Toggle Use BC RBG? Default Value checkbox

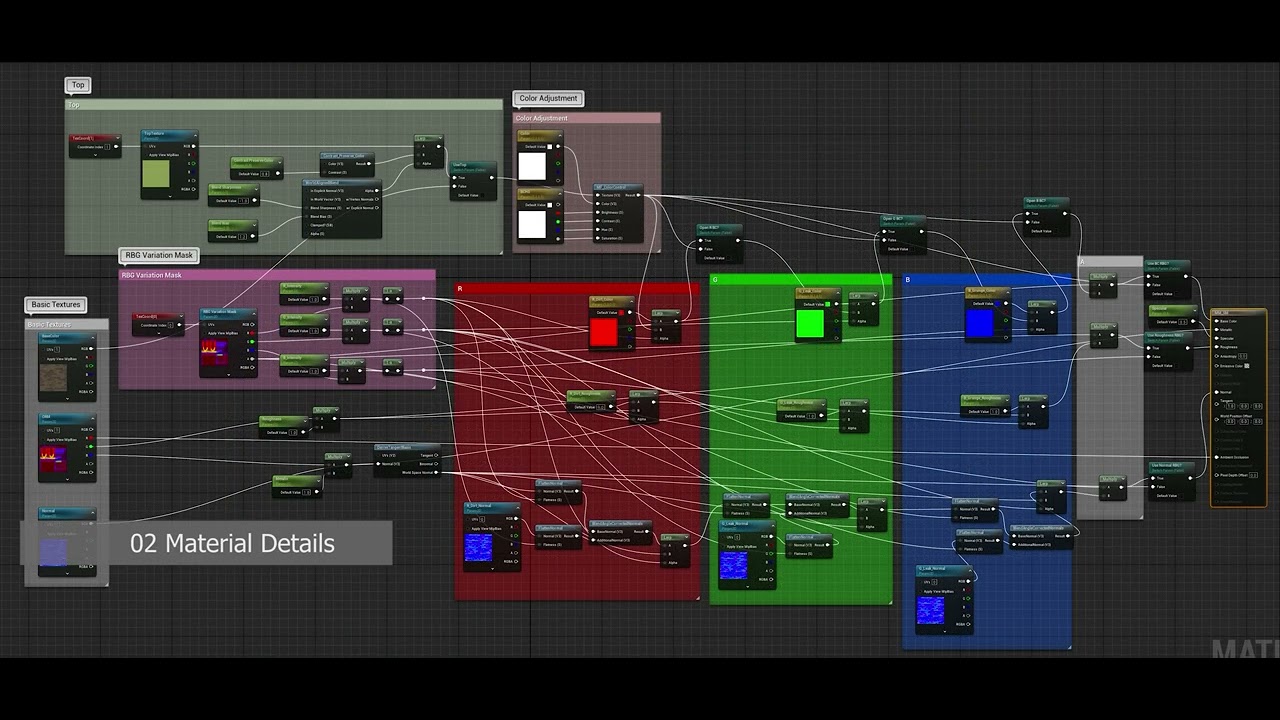point(1177,294)
